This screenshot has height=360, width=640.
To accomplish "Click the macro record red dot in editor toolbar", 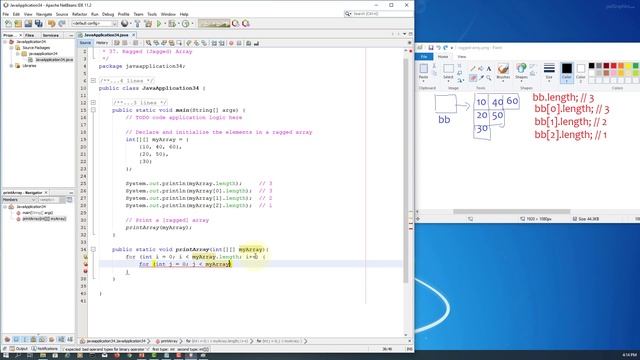I will pyautogui.click(x=231, y=43).
